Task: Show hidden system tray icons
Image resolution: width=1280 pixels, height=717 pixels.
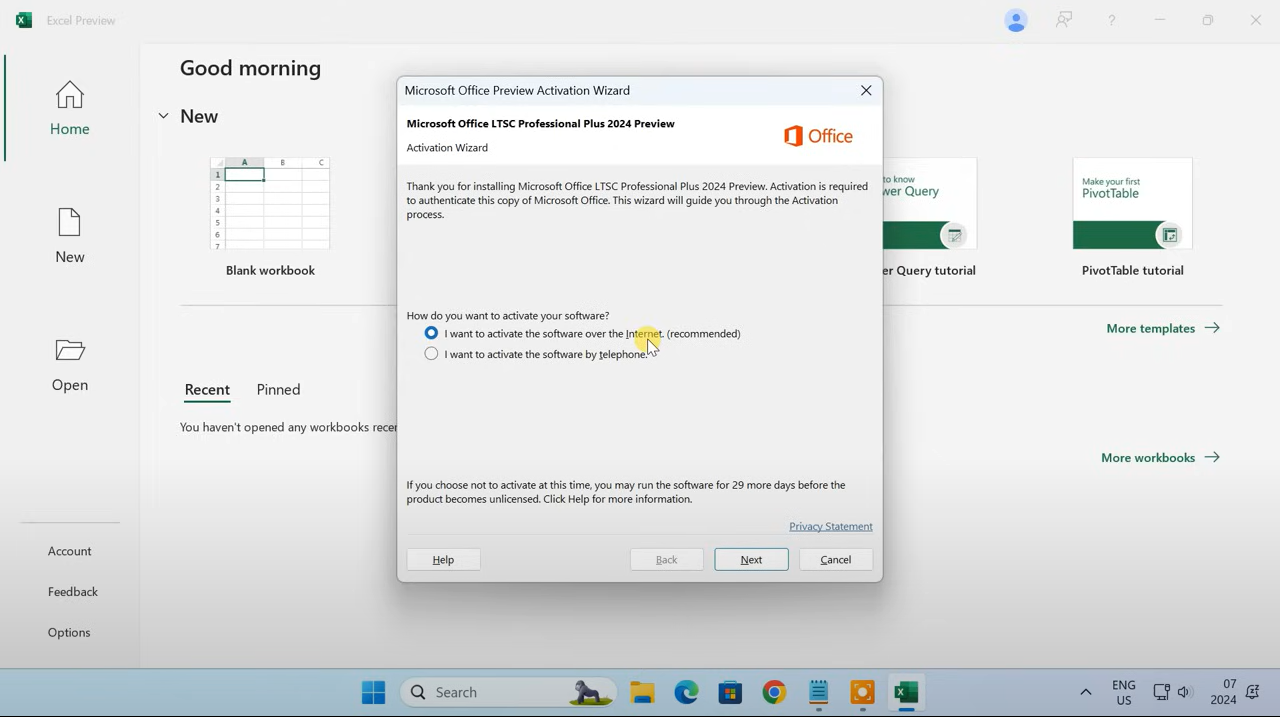Action: 1086,692
